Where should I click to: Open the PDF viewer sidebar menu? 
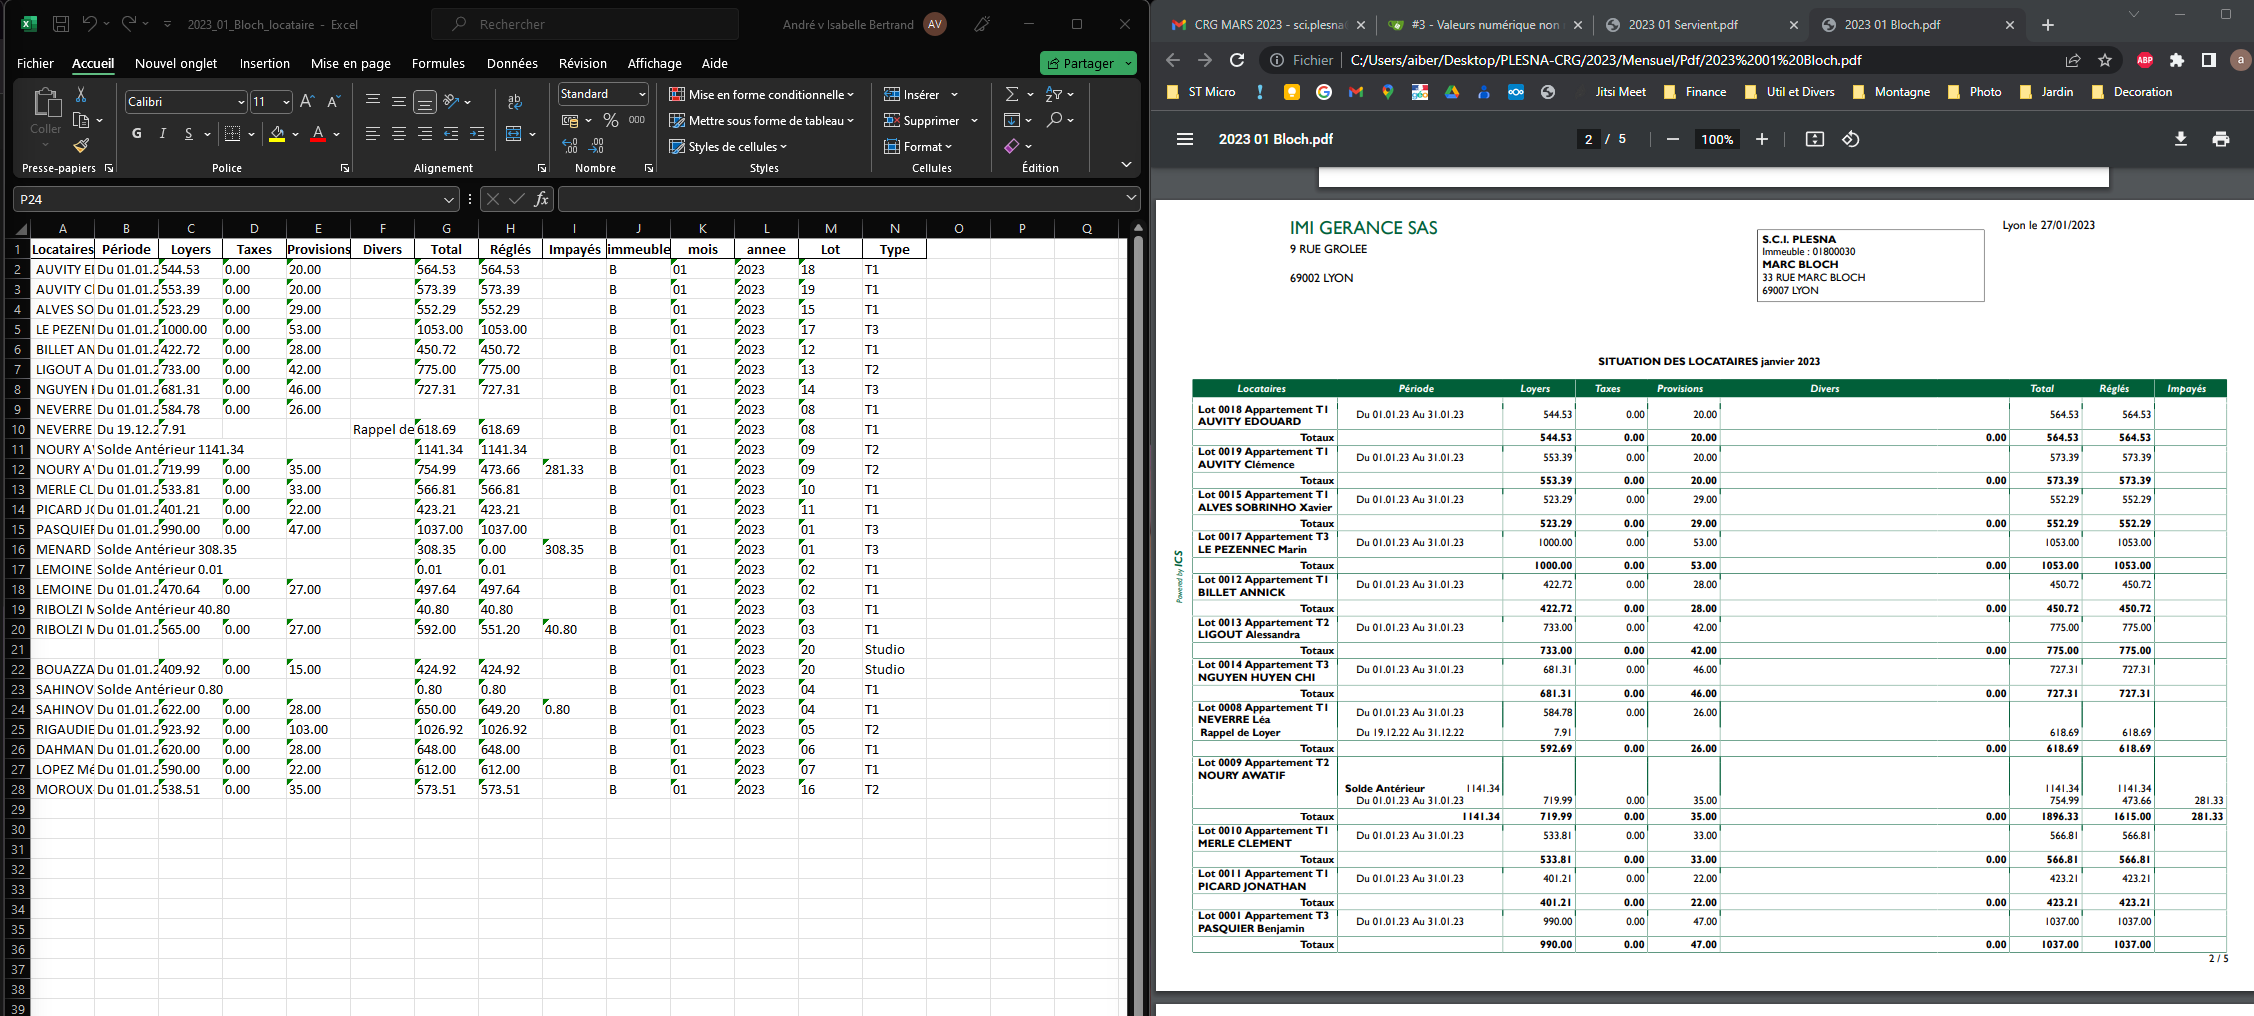(x=1185, y=139)
